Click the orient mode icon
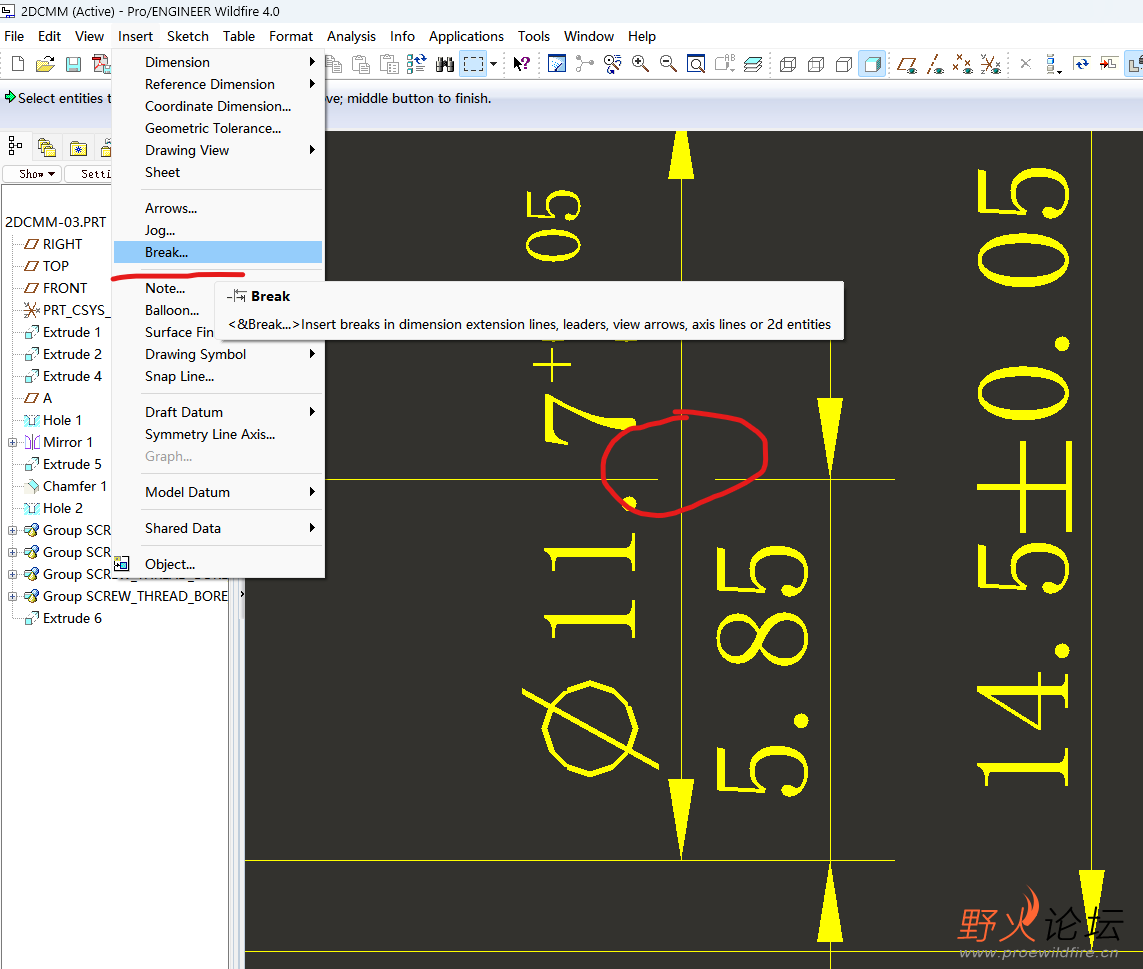This screenshot has height=969, width=1143. click(612, 64)
